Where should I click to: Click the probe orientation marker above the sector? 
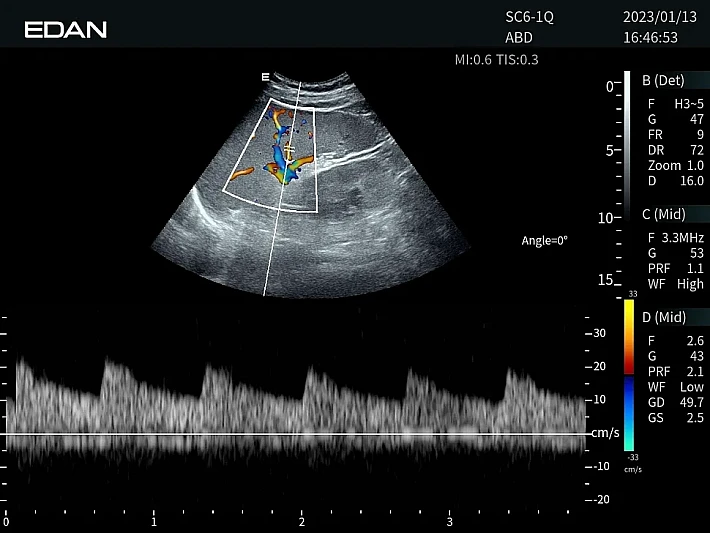265,76
